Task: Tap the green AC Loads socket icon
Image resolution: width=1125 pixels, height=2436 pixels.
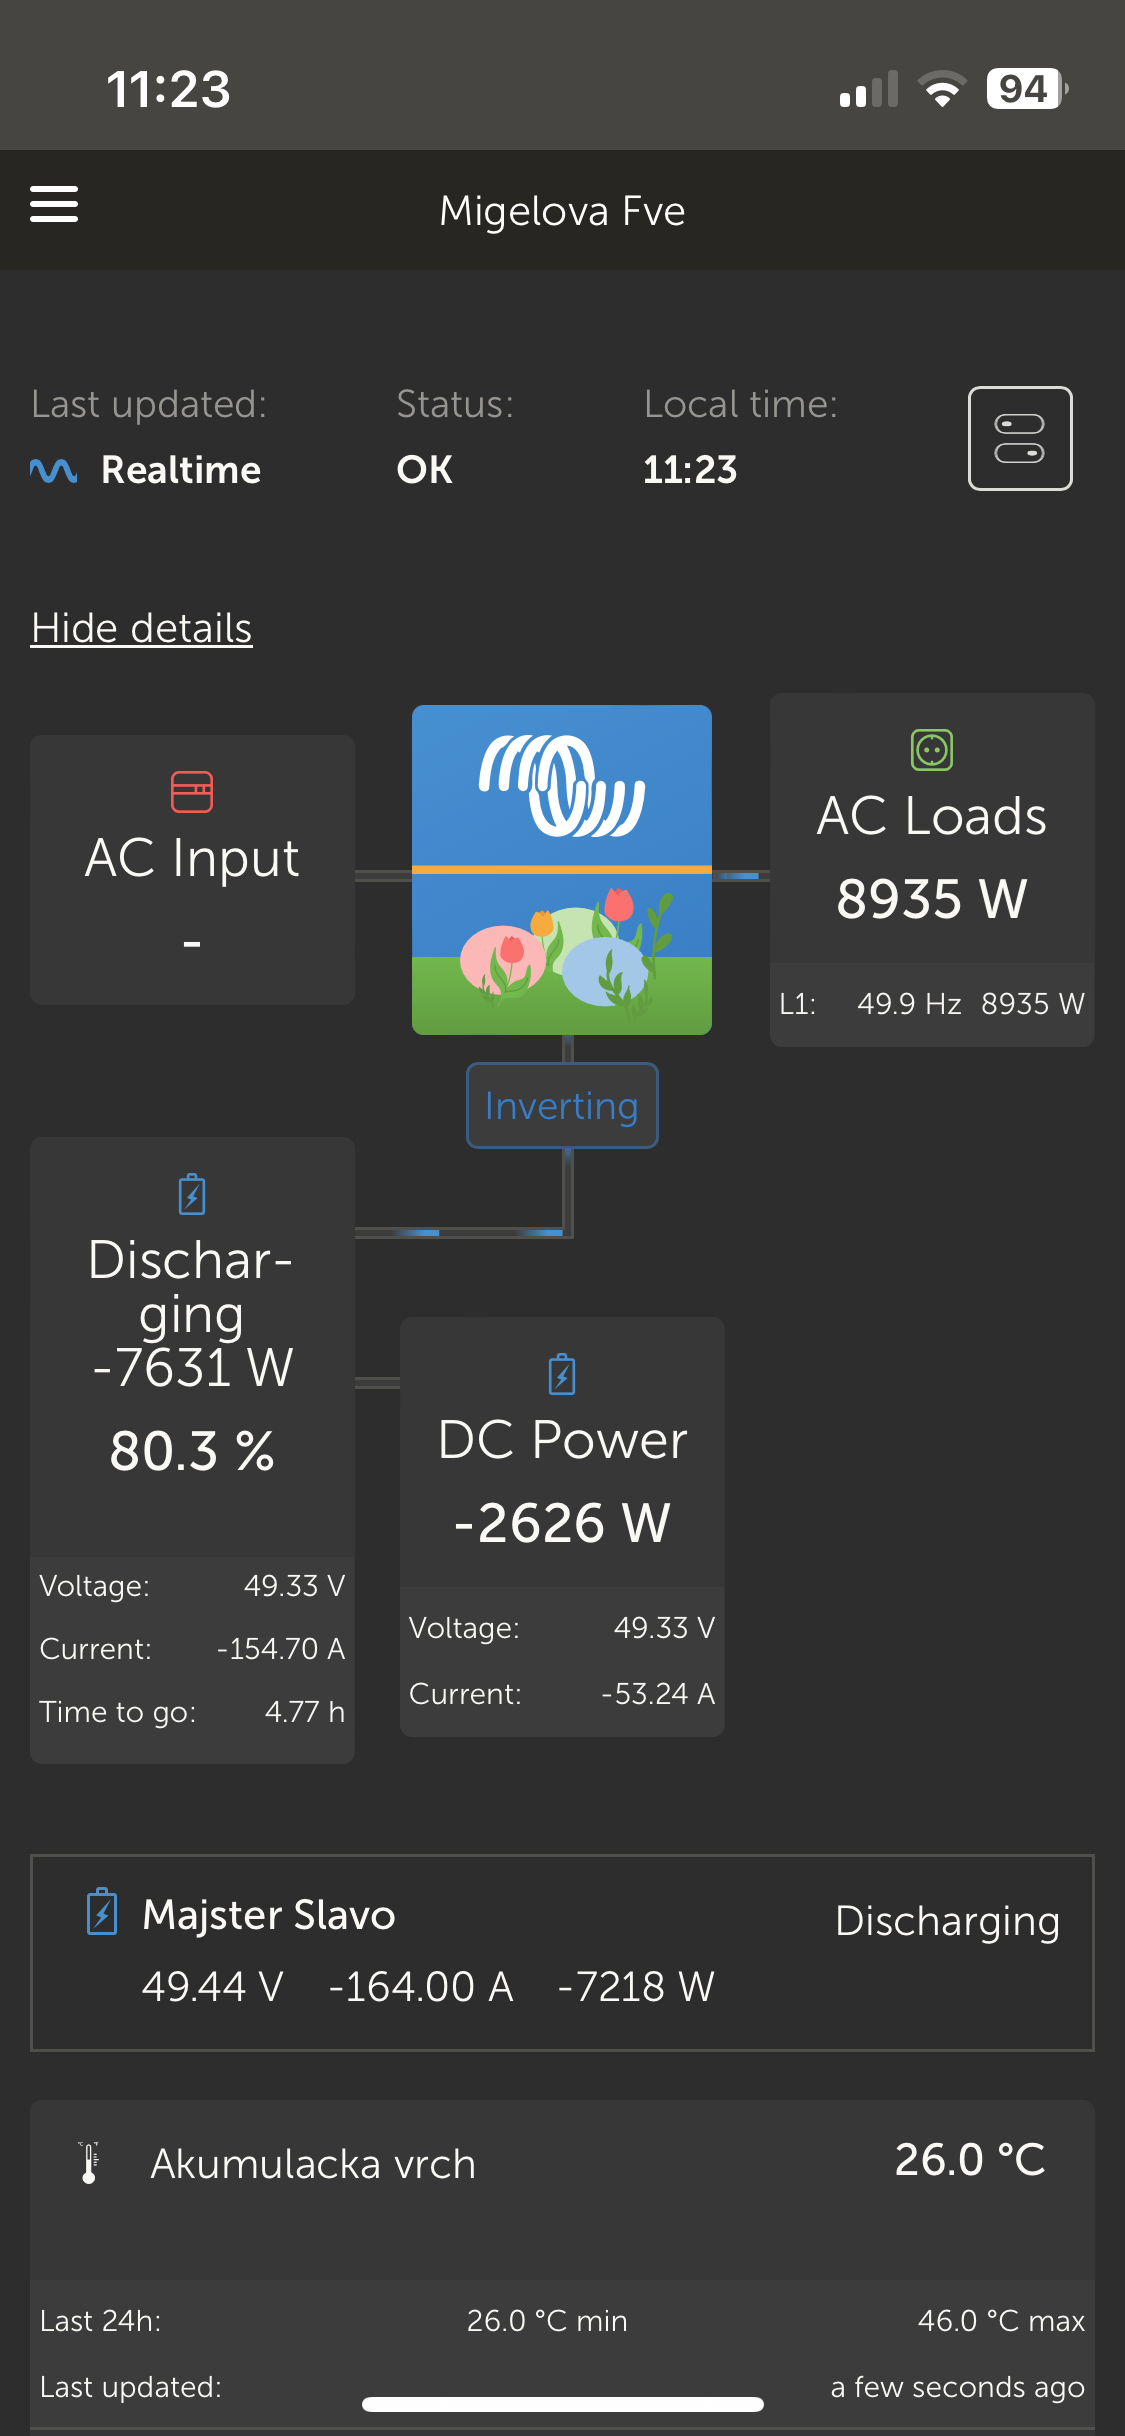Action: pos(932,750)
